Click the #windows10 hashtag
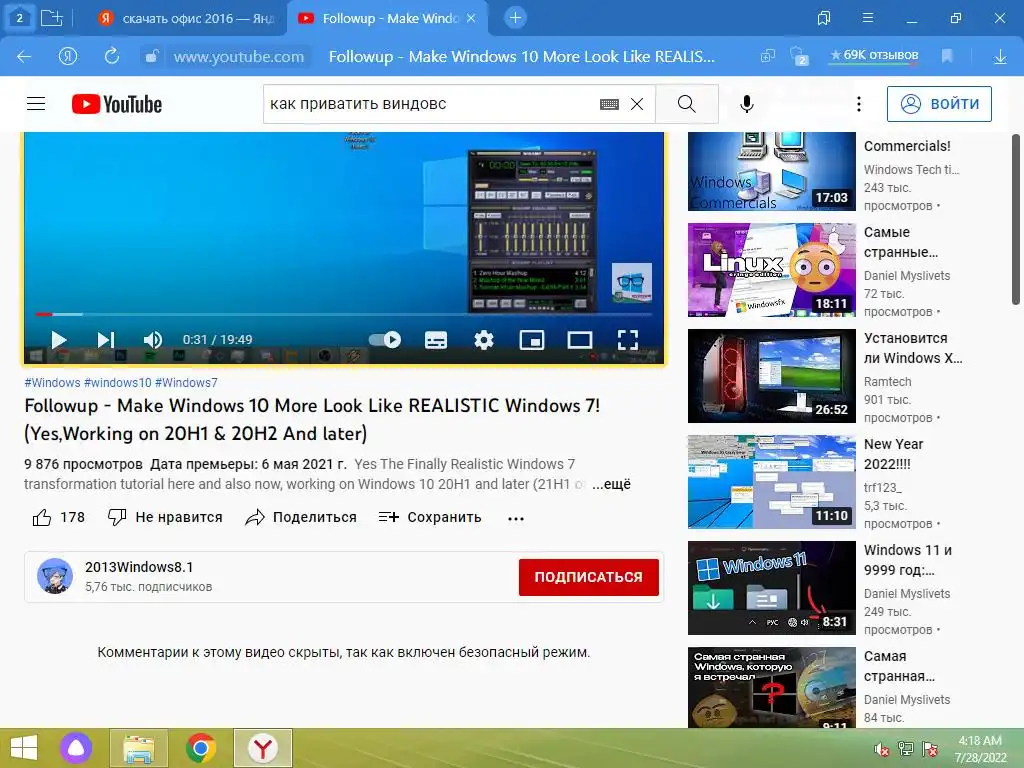 click(118, 383)
